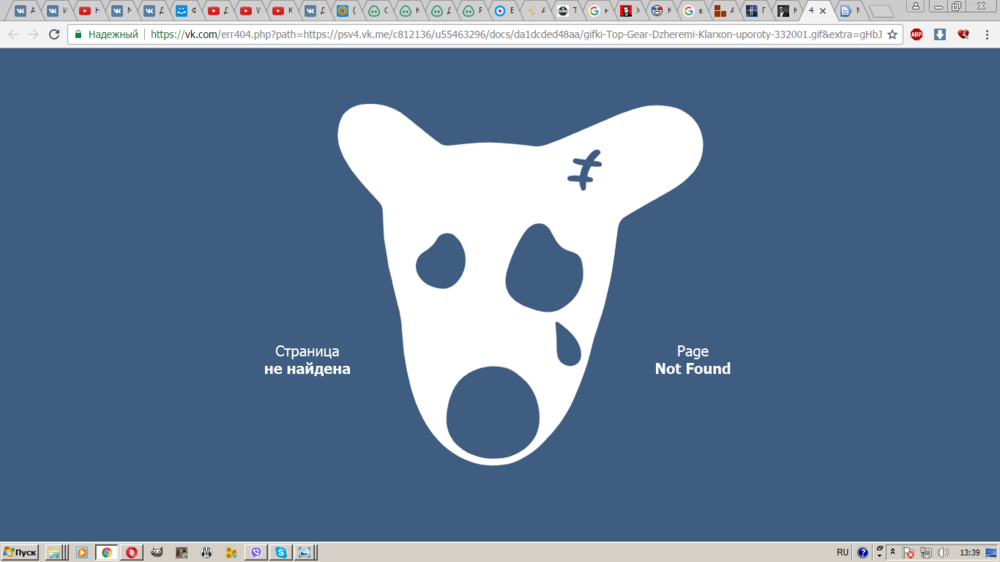Click the blue download extension icon

(x=940, y=34)
